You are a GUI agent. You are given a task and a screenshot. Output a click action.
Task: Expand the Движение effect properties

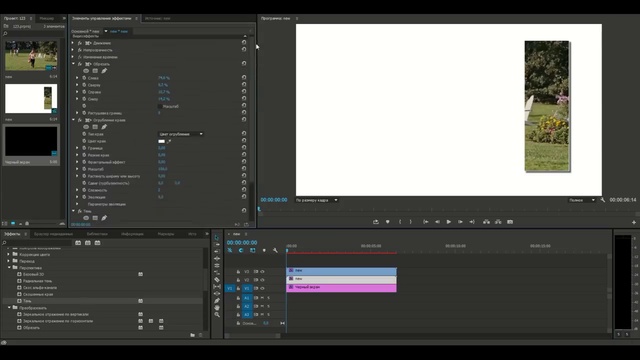(x=73, y=42)
